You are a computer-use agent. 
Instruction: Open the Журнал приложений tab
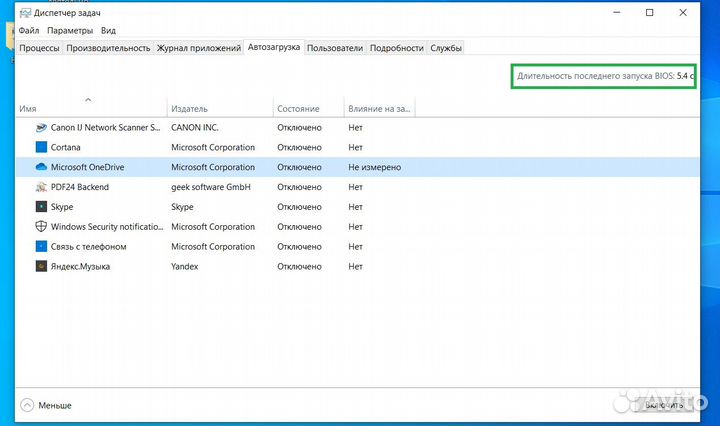pos(199,48)
